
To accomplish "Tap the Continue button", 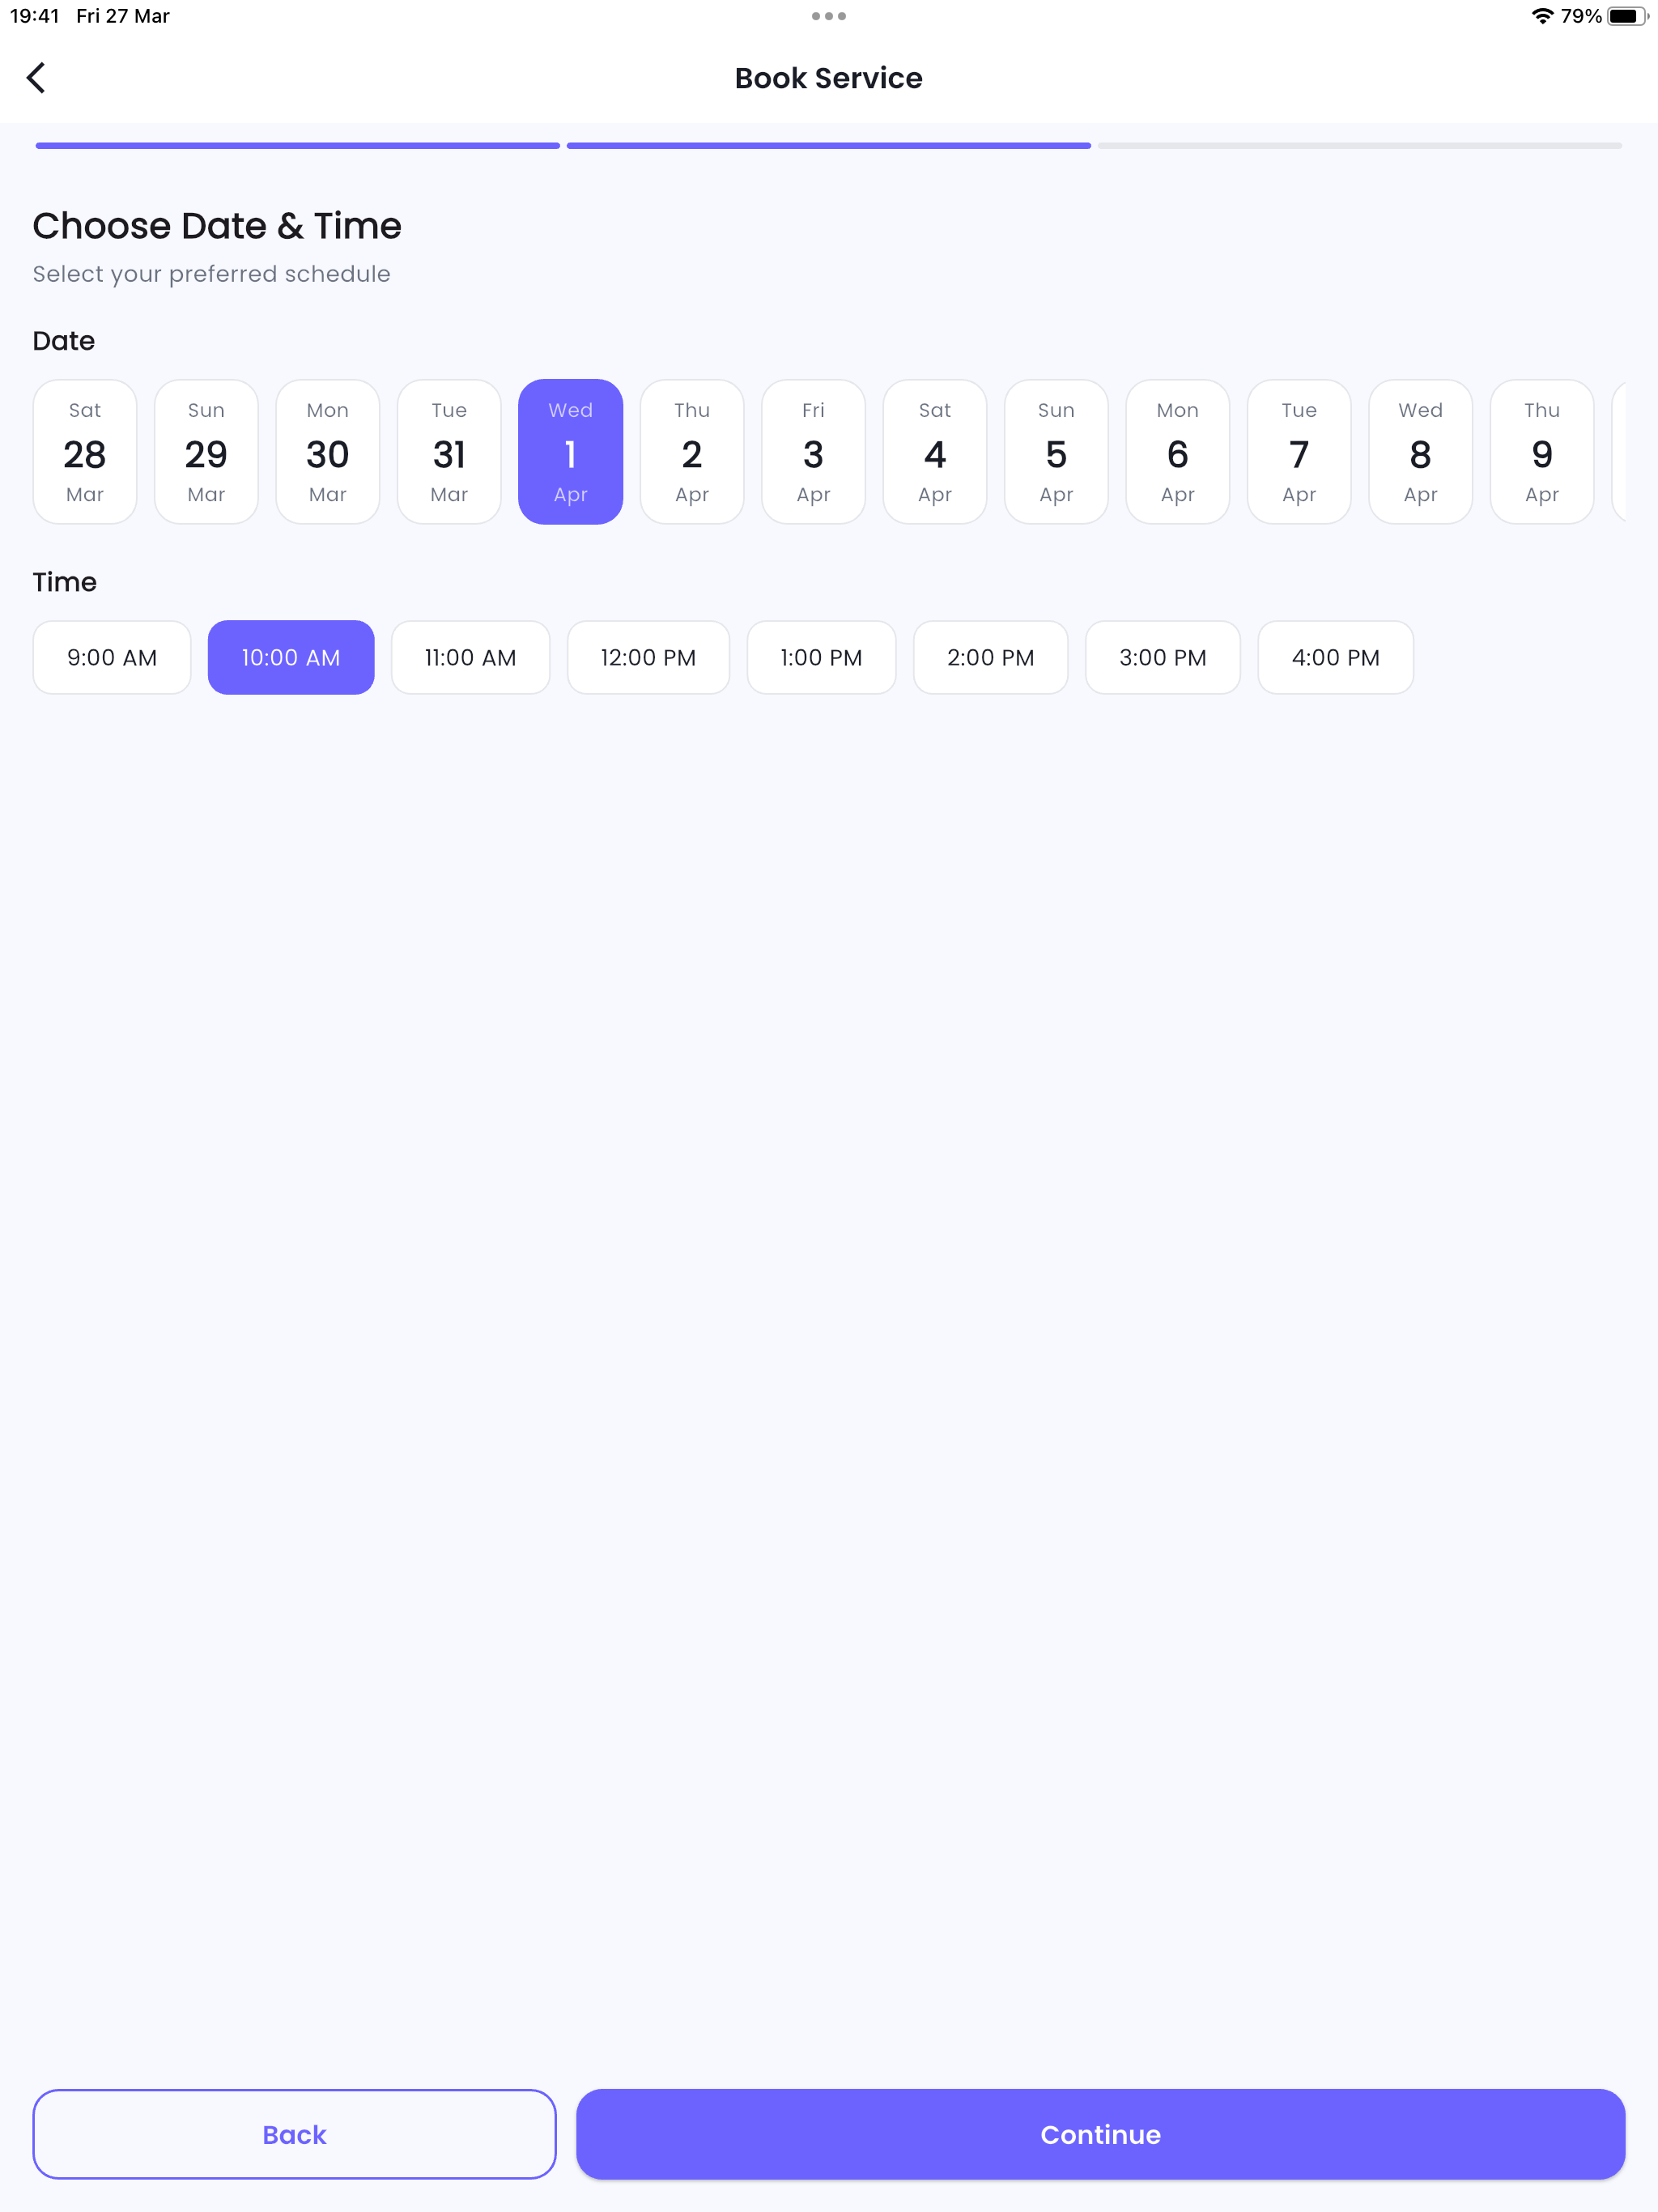I will [1101, 2134].
